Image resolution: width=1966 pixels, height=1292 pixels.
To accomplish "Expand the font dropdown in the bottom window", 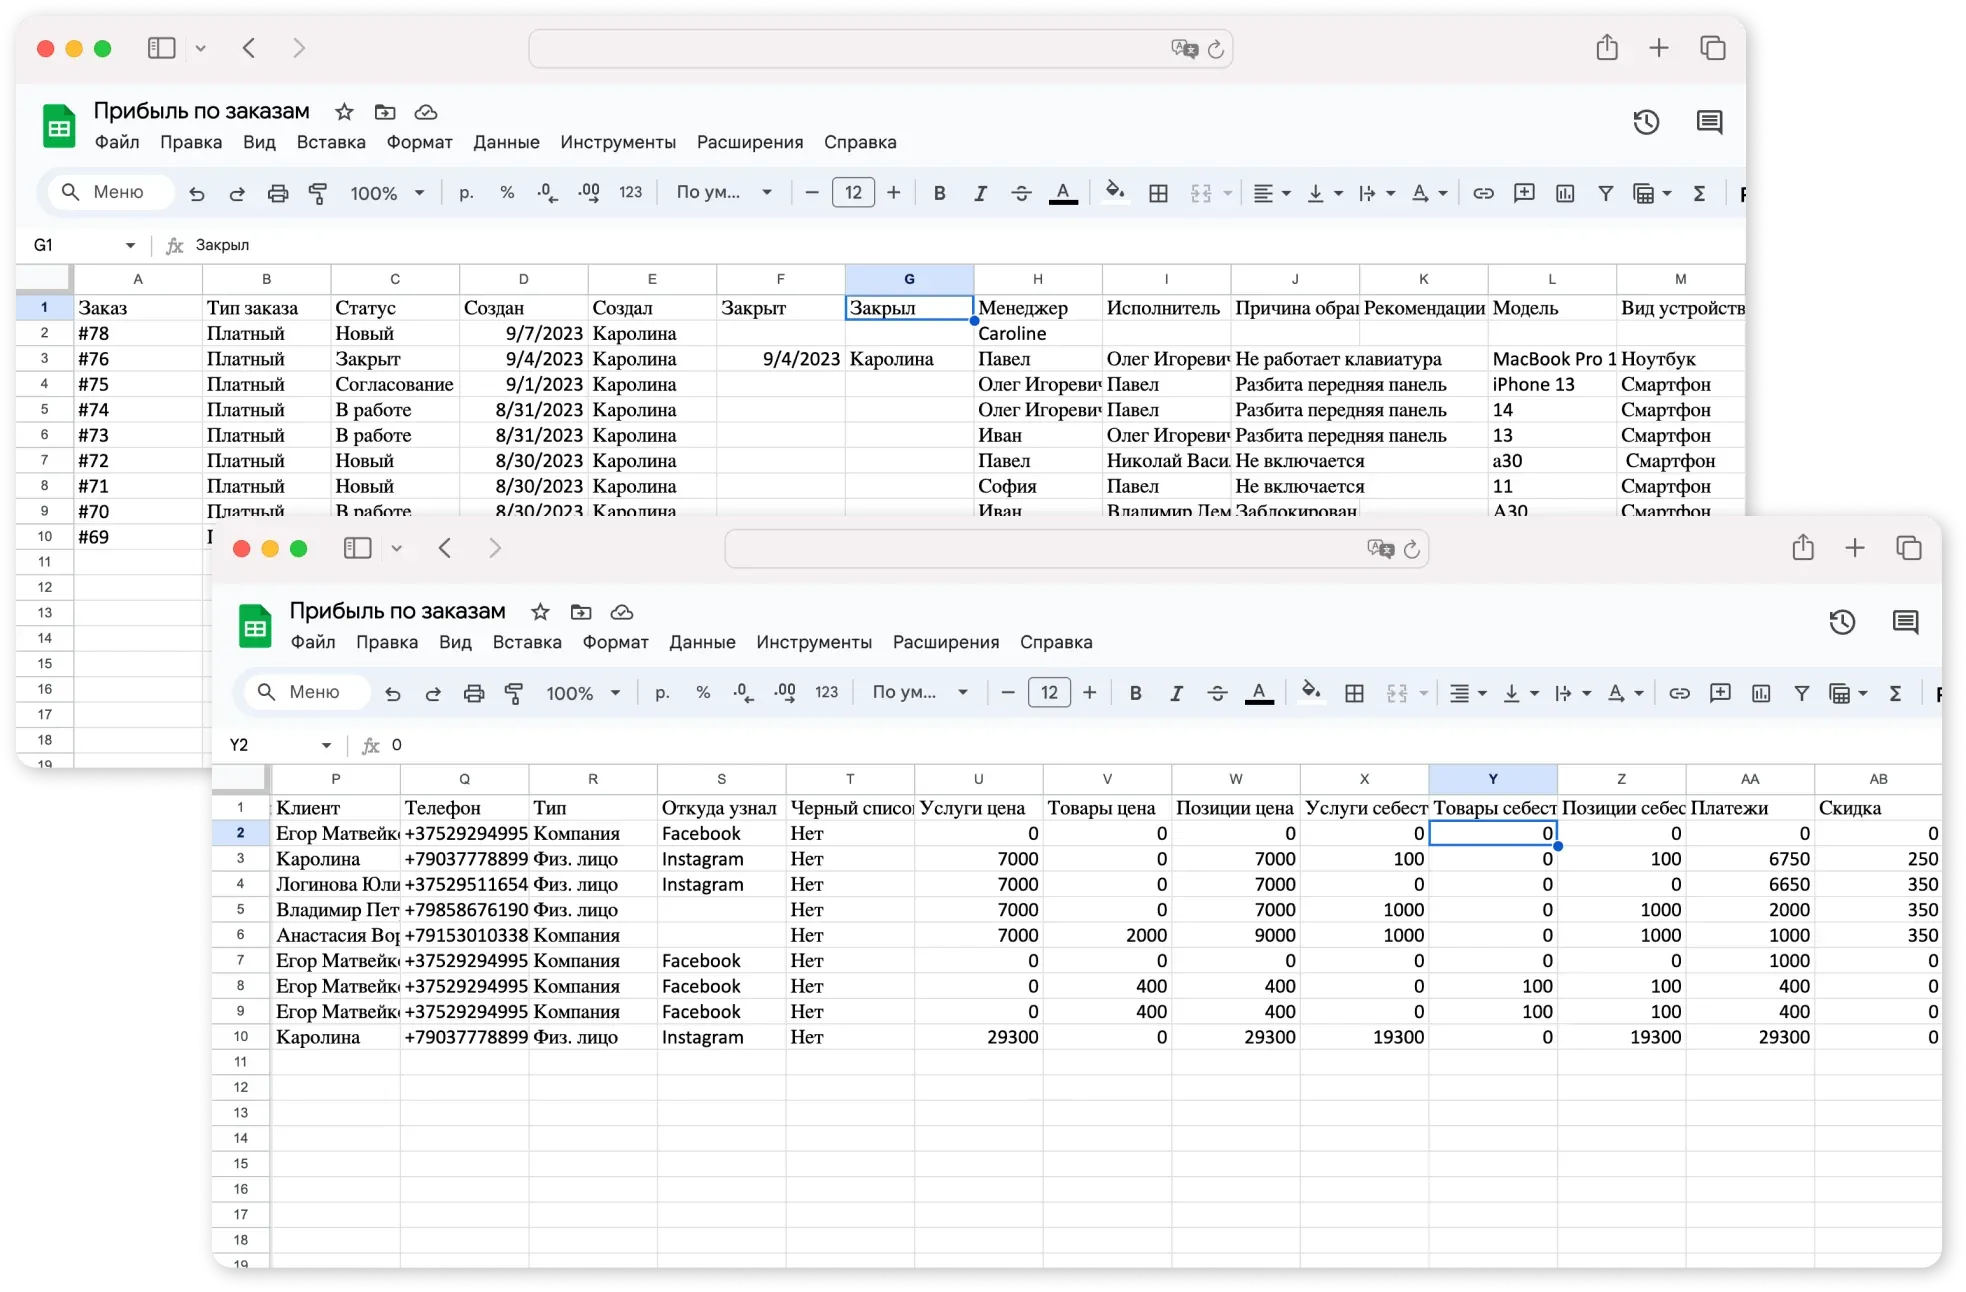I will (x=920, y=692).
